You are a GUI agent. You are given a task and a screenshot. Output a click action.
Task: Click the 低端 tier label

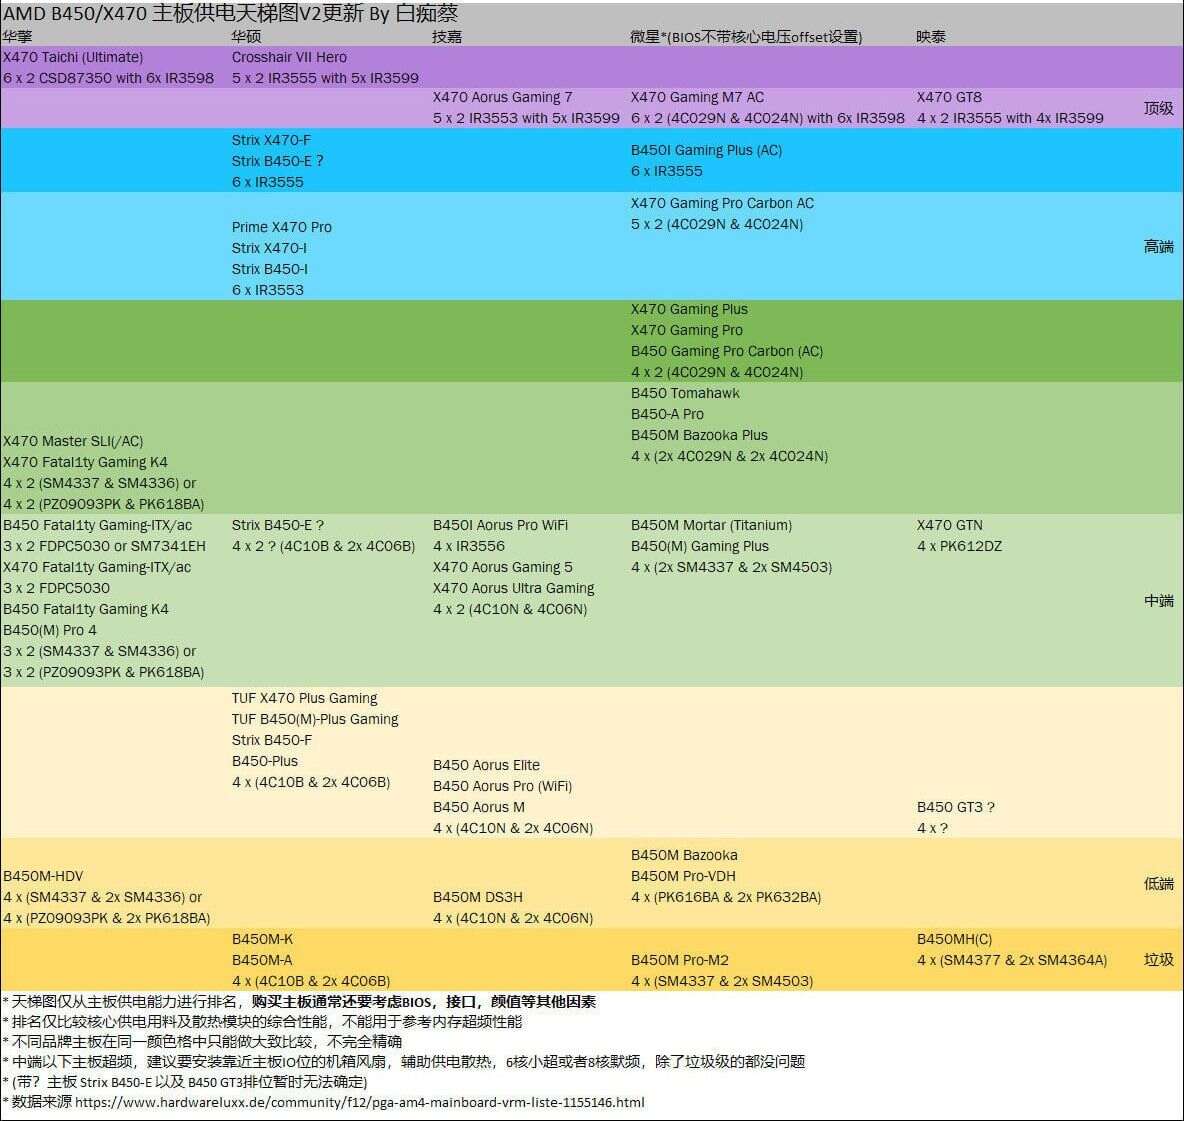[1158, 883]
